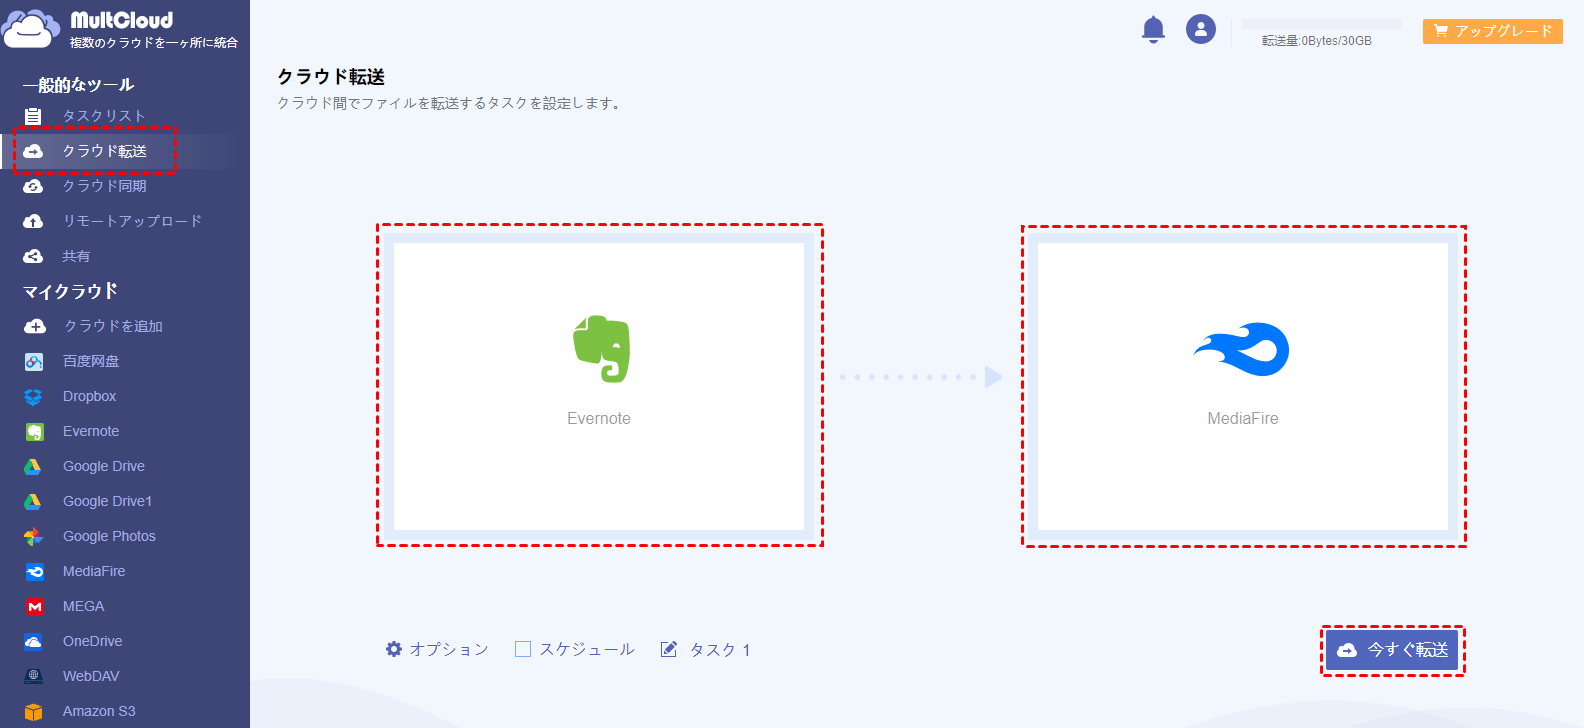Click the タスクリスト clipboard icon

point(33,116)
